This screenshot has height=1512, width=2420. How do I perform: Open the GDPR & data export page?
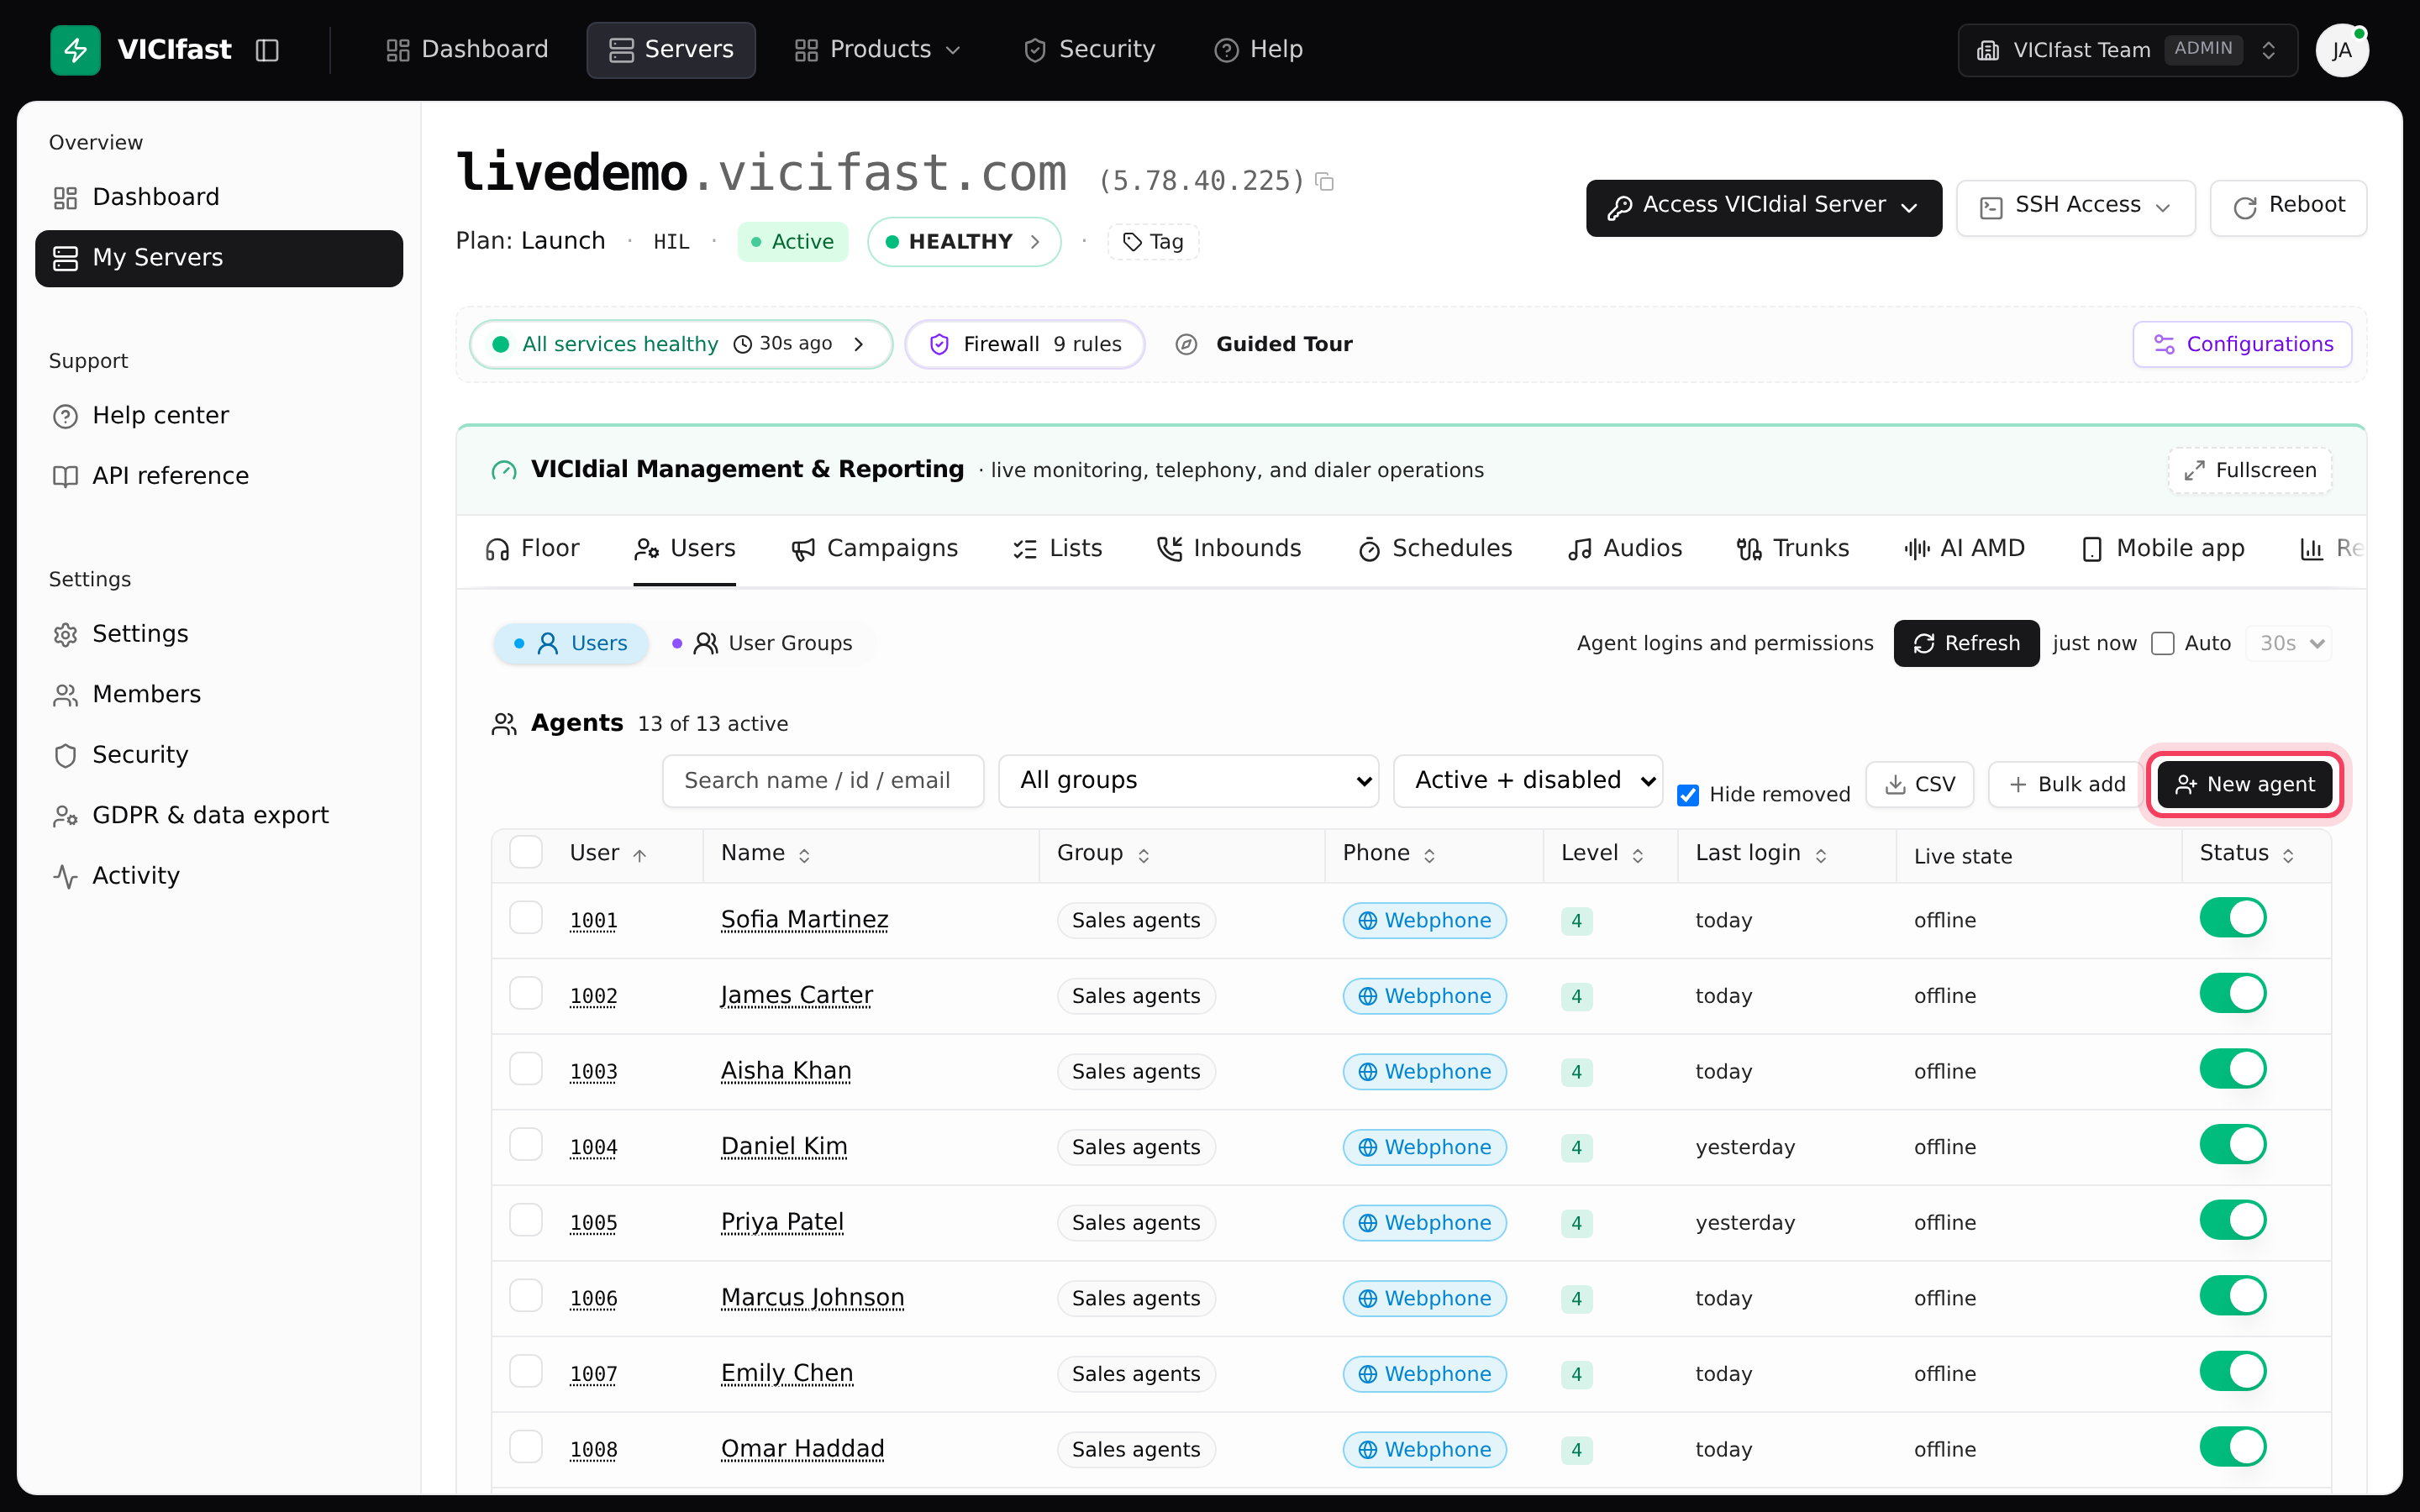point(219,815)
